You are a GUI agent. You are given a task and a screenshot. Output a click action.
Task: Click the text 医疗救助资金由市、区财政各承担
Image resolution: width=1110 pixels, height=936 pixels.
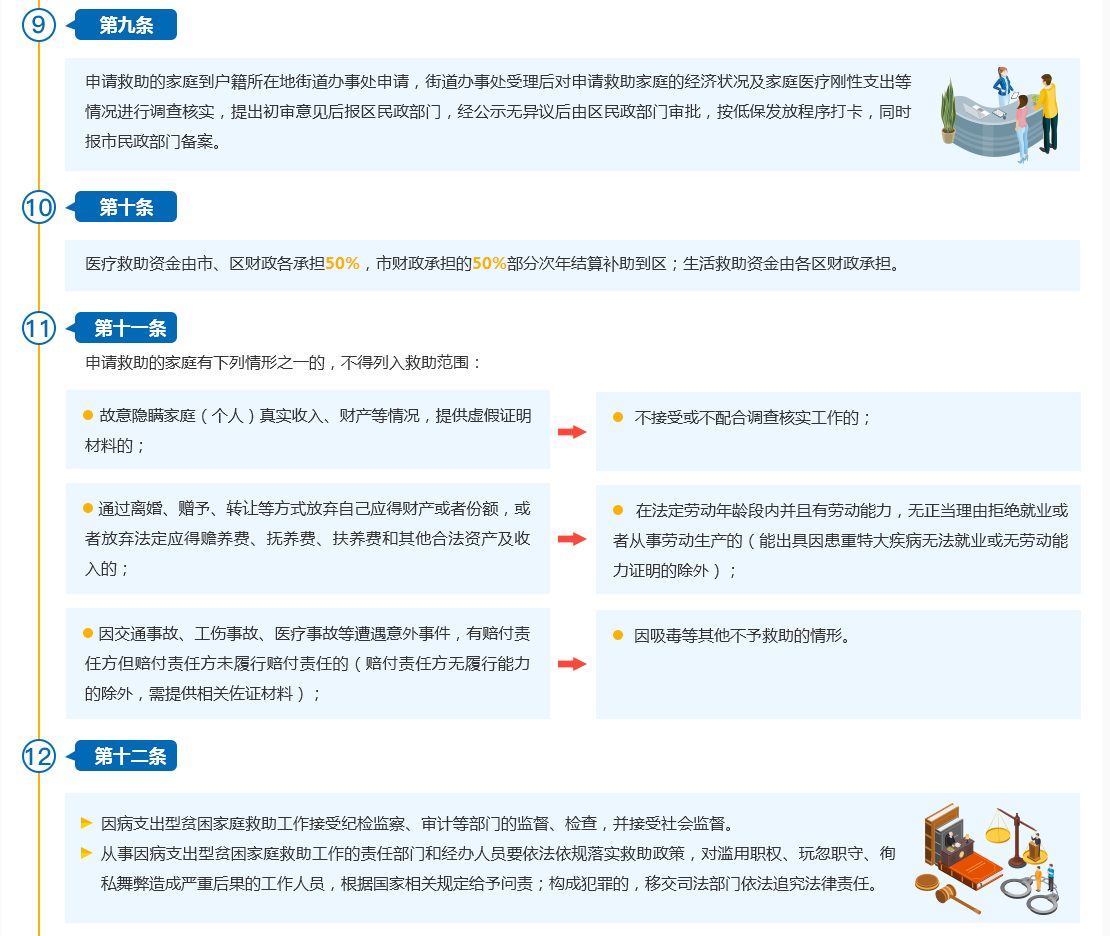[205, 263]
